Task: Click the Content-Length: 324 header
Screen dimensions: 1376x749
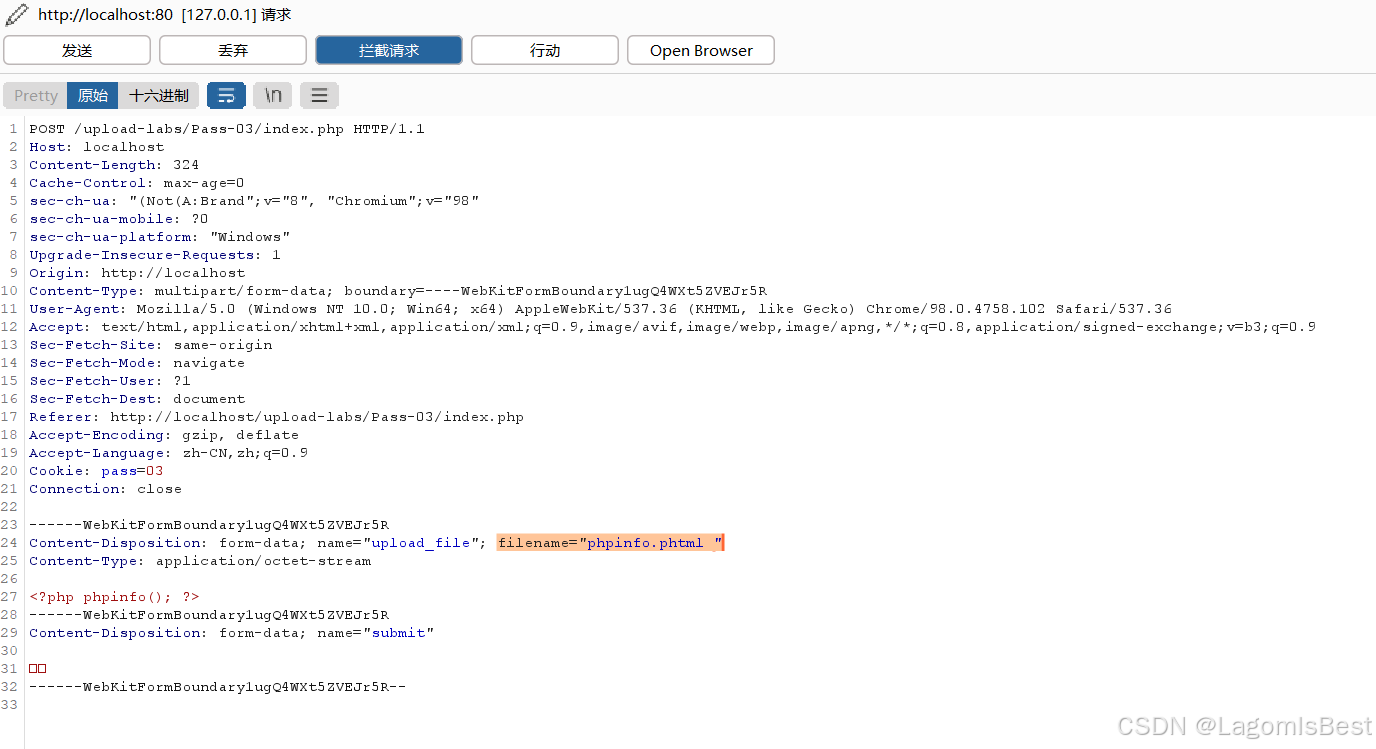Action: (x=114, y=165)
